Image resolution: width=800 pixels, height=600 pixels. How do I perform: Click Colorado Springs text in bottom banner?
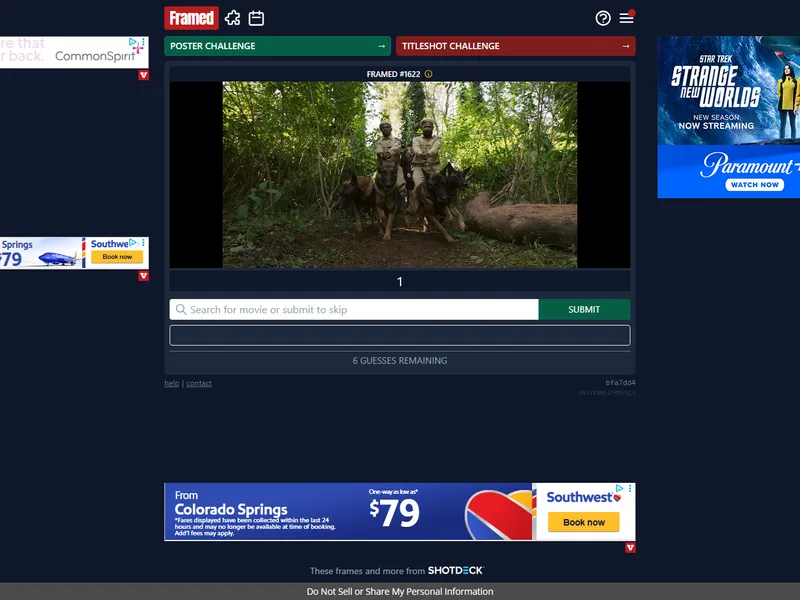231,509
